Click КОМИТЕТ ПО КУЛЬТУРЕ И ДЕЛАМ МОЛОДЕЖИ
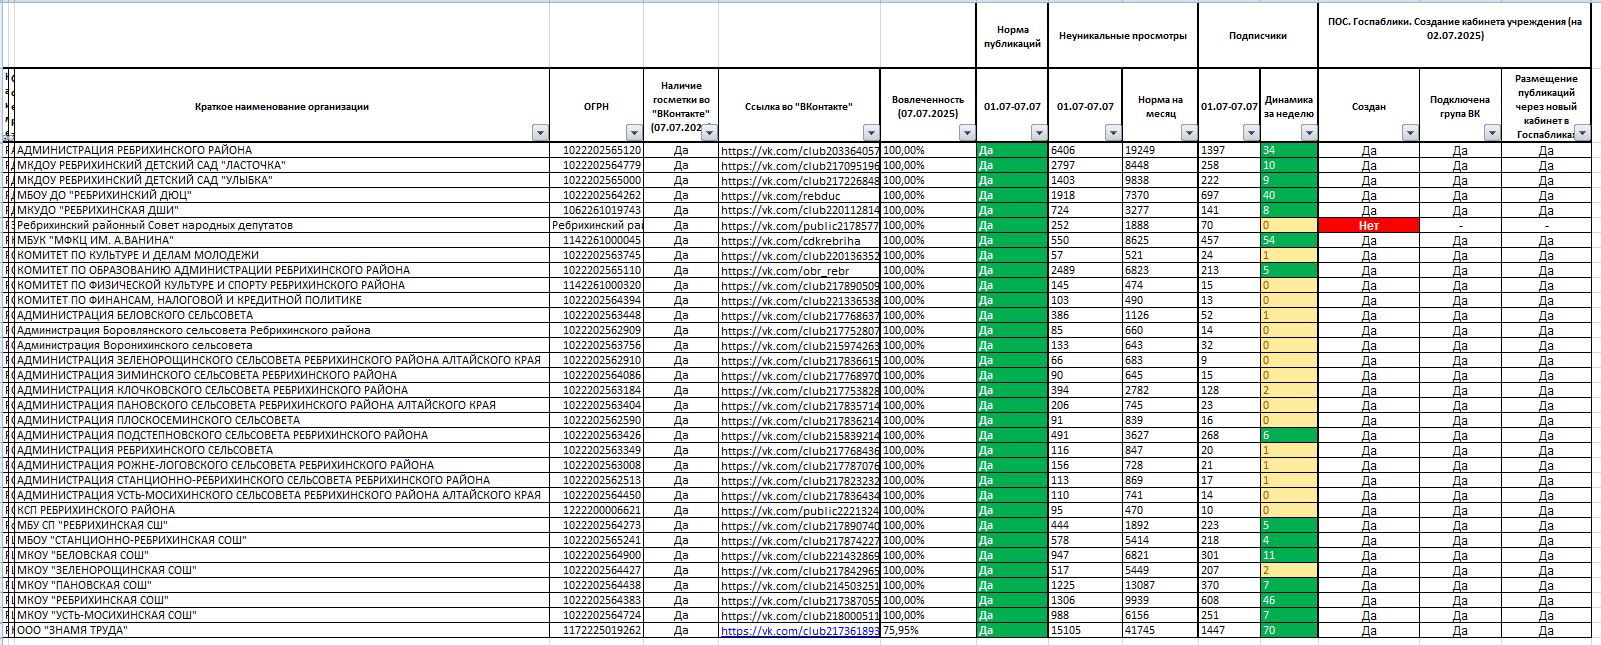Viewport: 1601px width, 645px height. pyautogui.click(x=282, y=256)
